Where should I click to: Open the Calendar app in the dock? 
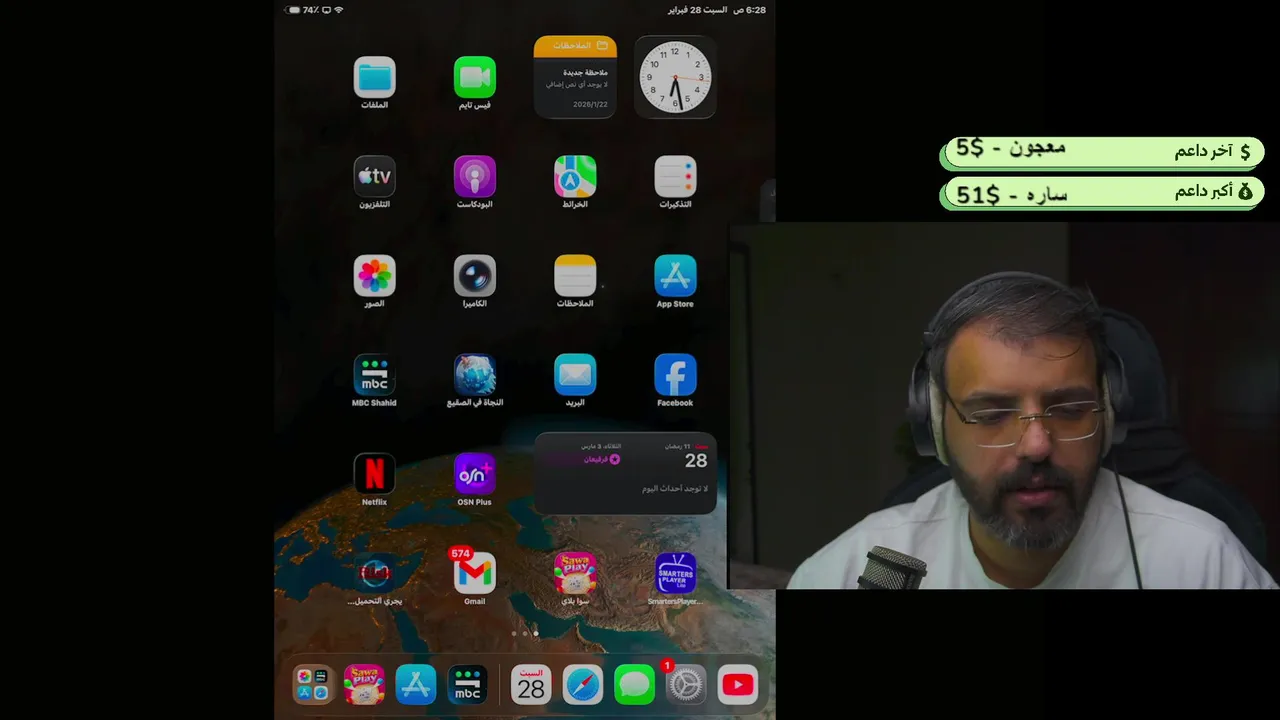point(531,685)
